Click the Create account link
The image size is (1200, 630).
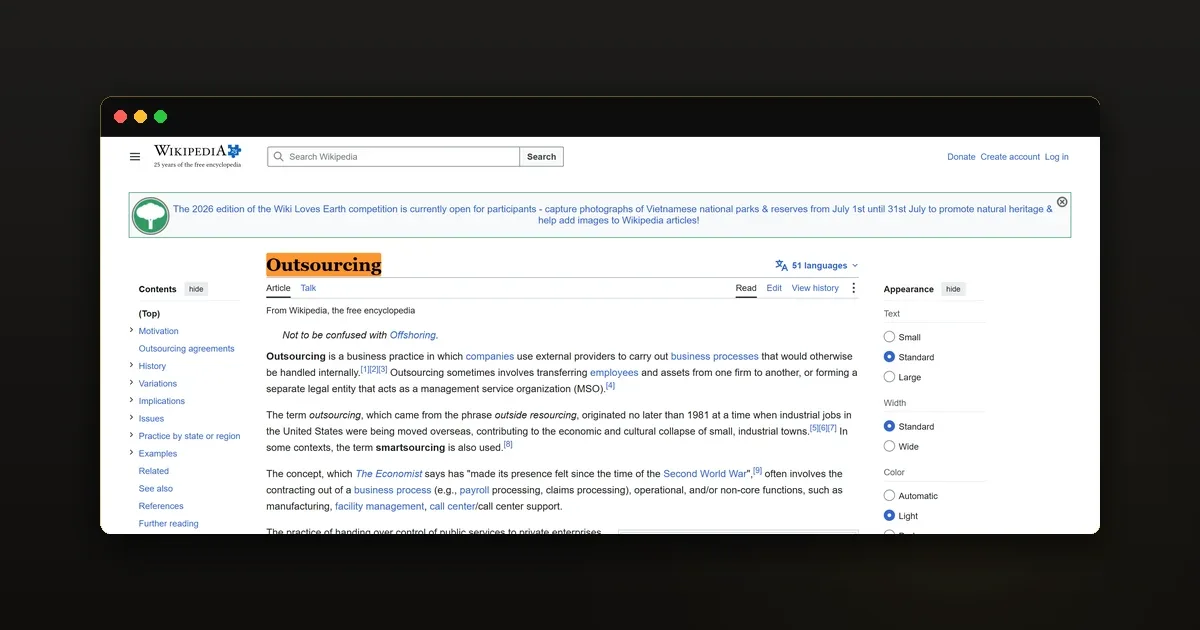[x=1010, y=157]
